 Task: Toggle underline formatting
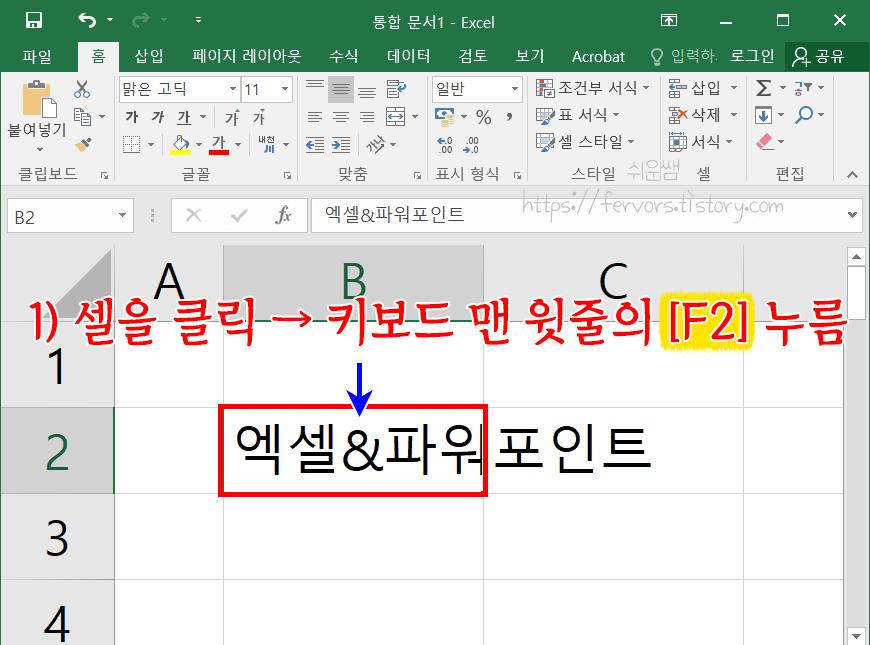pos(184,117)
